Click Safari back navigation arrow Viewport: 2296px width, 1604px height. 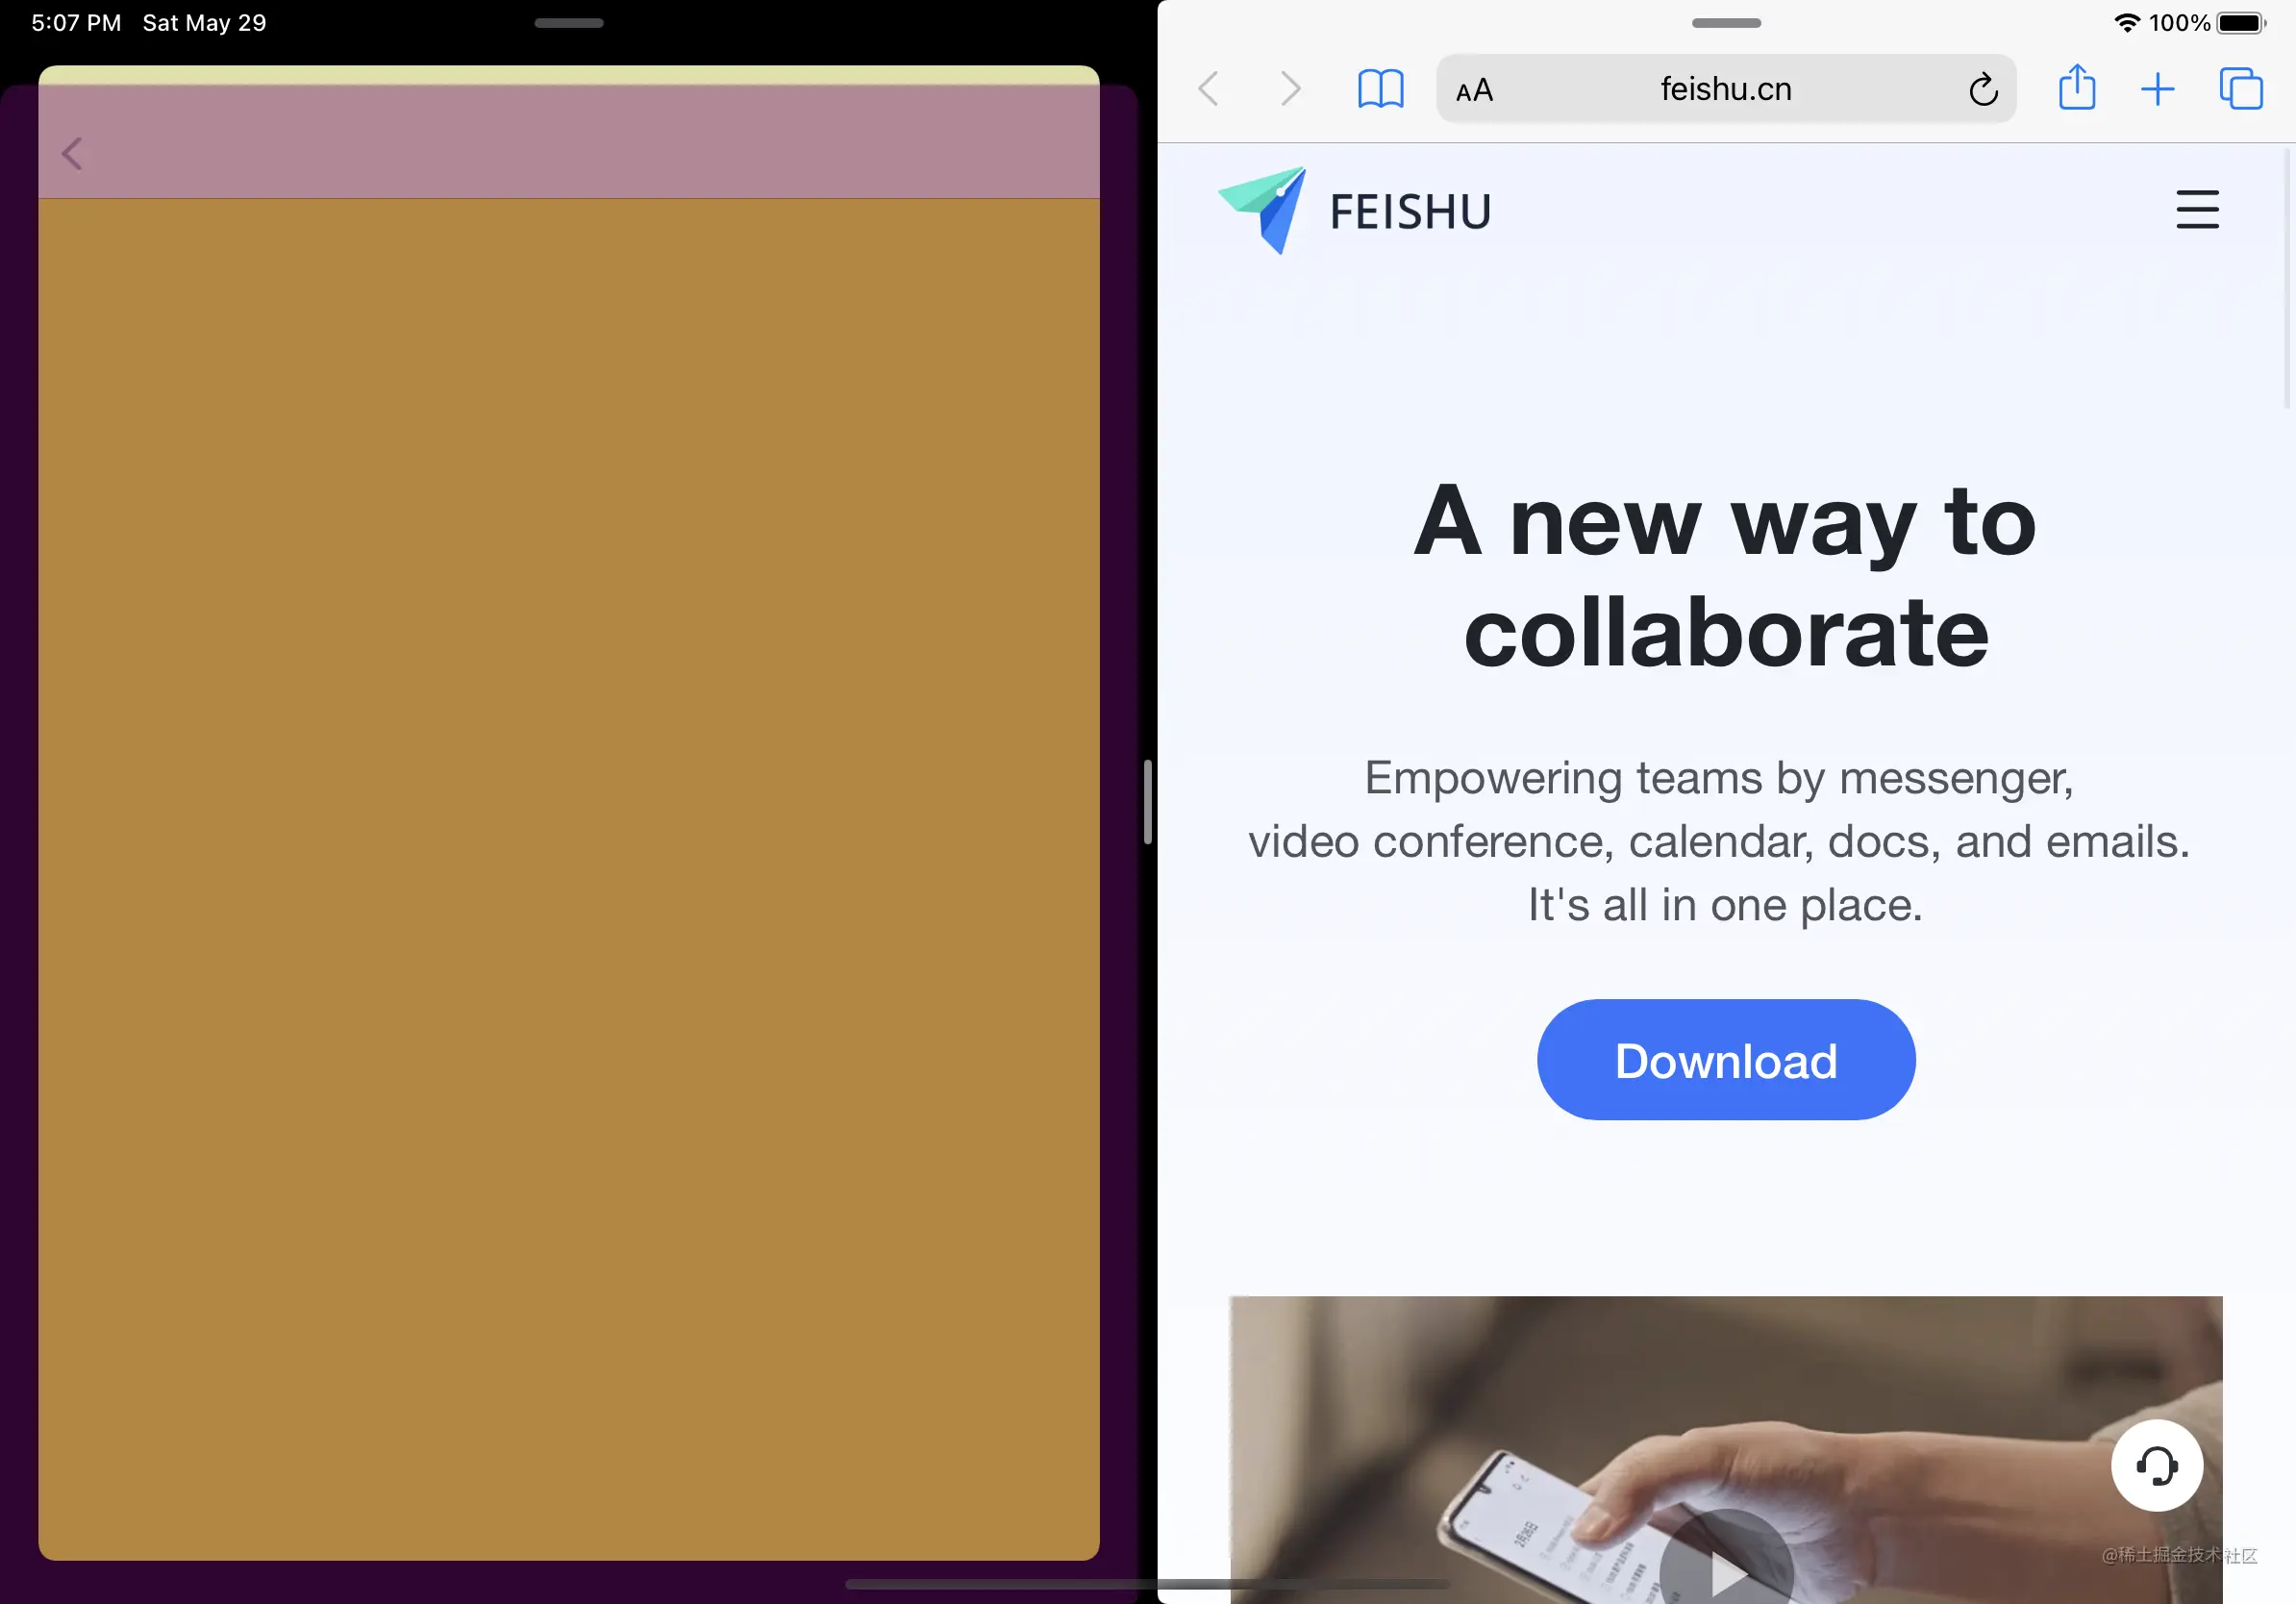(1210, 89)
